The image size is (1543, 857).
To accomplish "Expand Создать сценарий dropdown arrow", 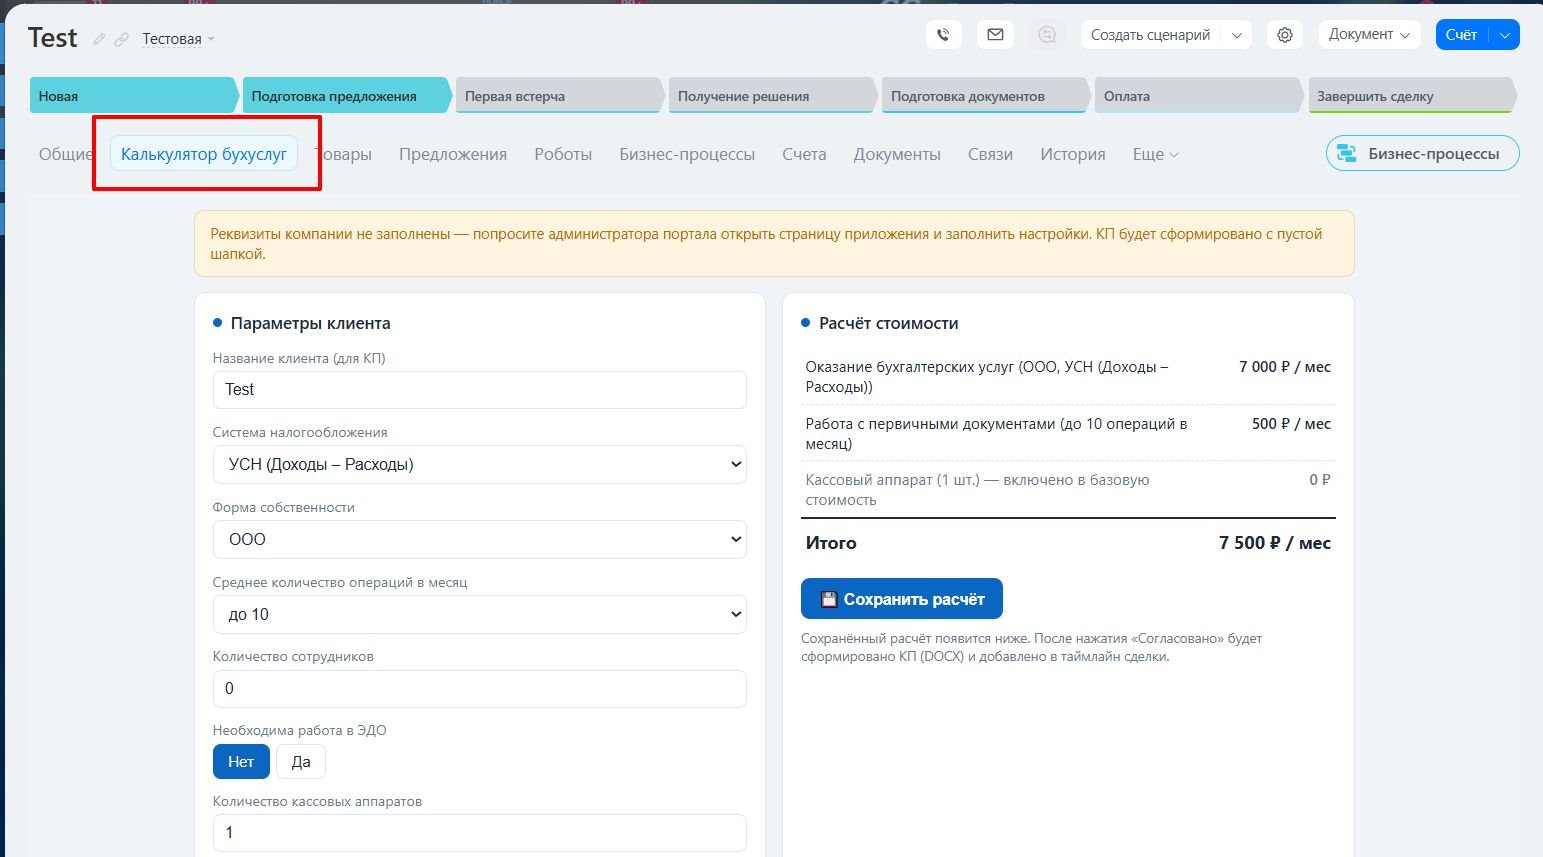I will (1237, 35).
